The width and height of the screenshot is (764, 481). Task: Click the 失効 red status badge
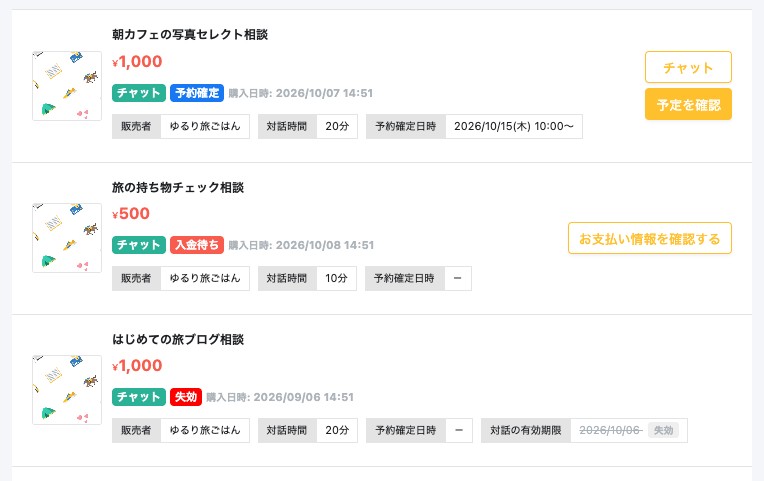click(x=186, y=397)
